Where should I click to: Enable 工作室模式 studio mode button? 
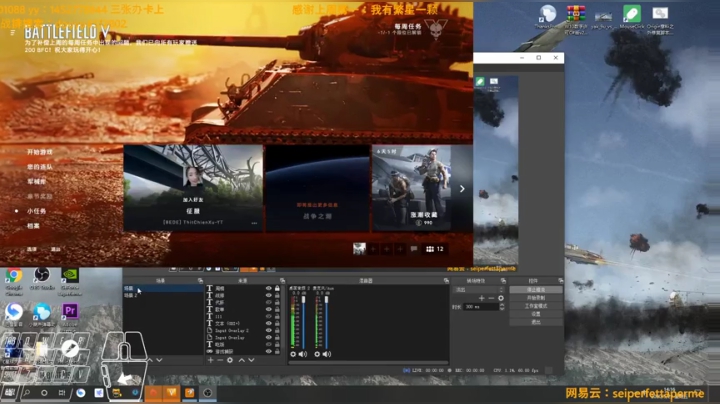[x=536, y=306]
